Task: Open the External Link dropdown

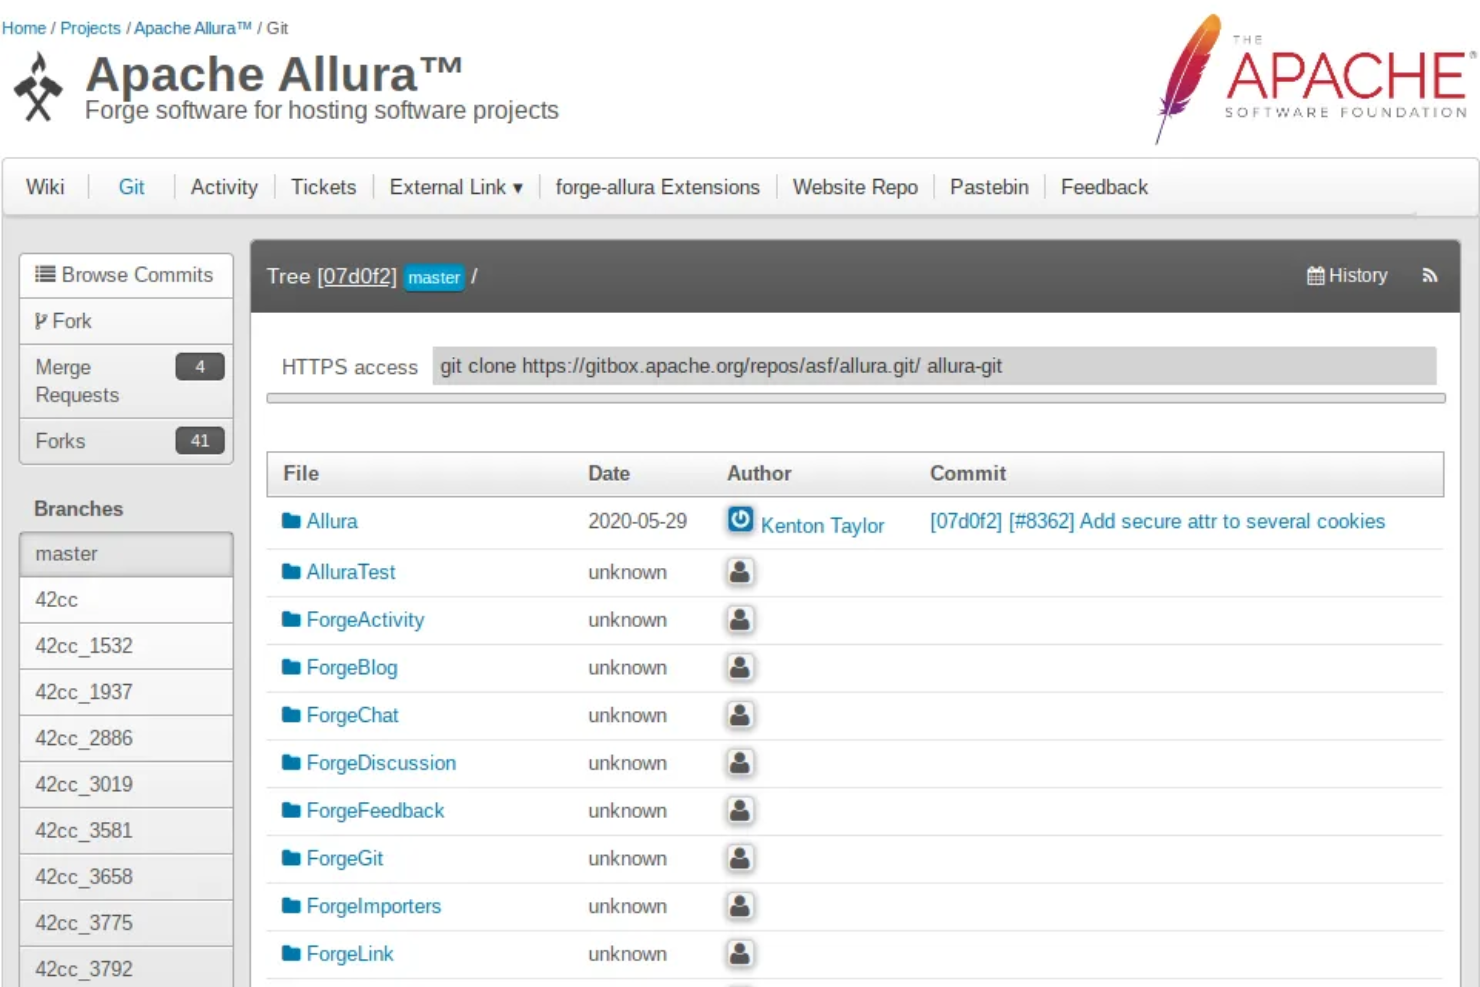Action: coord(455,186)
